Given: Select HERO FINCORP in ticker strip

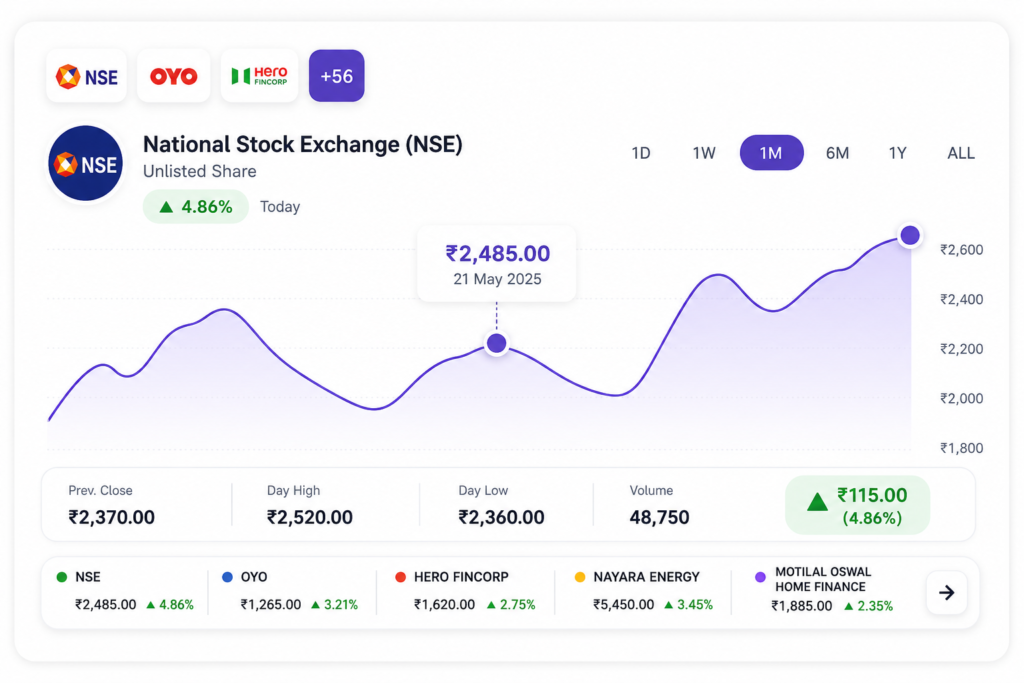Looking at the screenshot, I should tap(465, 591).
